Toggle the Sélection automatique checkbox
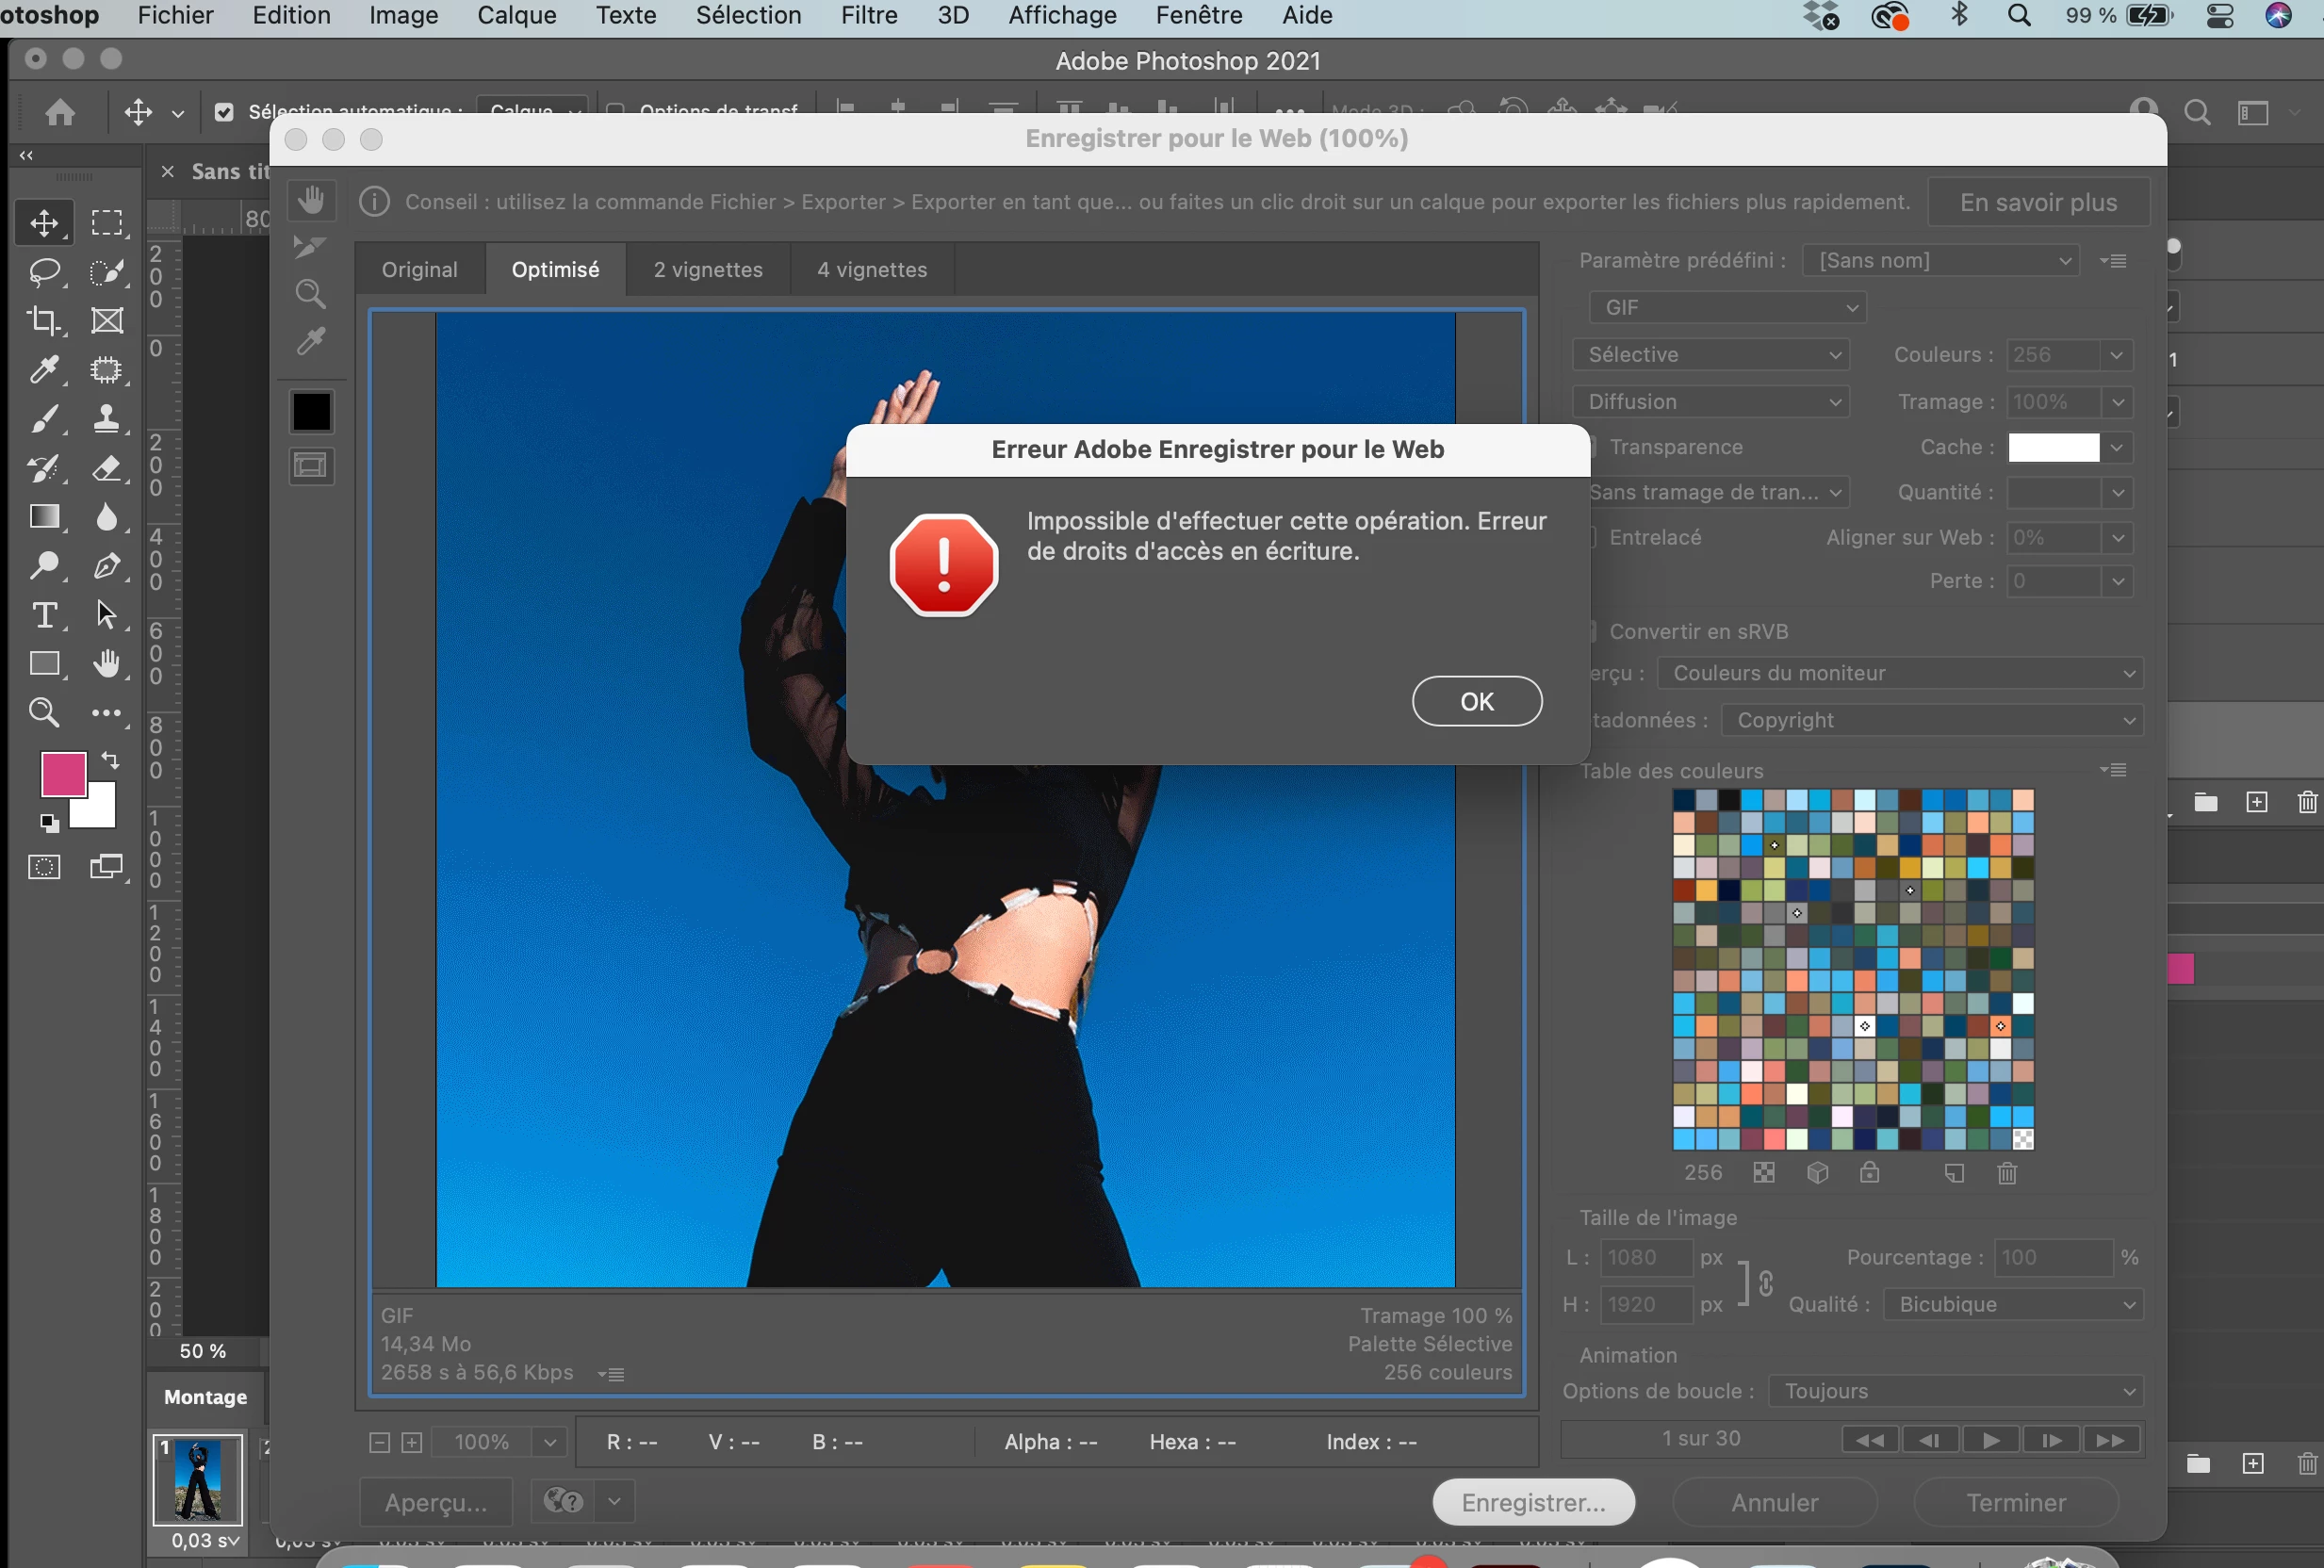This screenshot has width=2324, height=1568. [224, 112]
